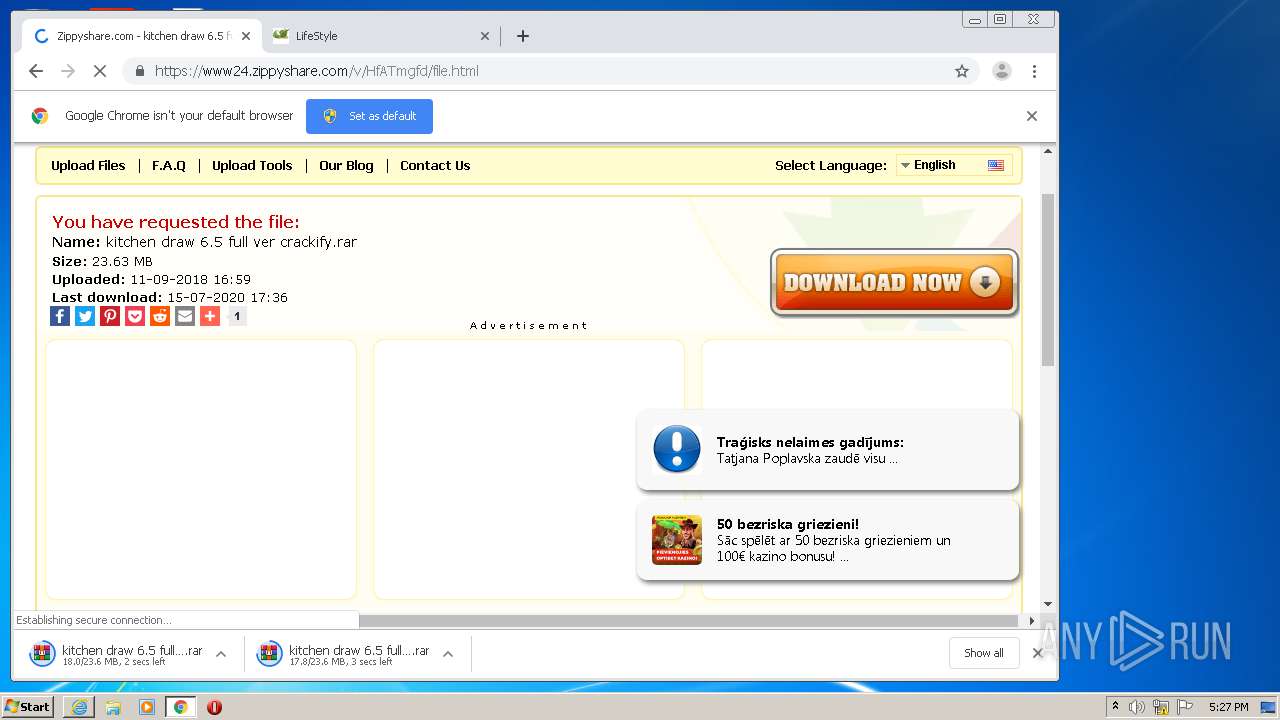This screenshot has height=720, width=1280.
Task: Visit Our Blog link
Action: coord(346,166)
